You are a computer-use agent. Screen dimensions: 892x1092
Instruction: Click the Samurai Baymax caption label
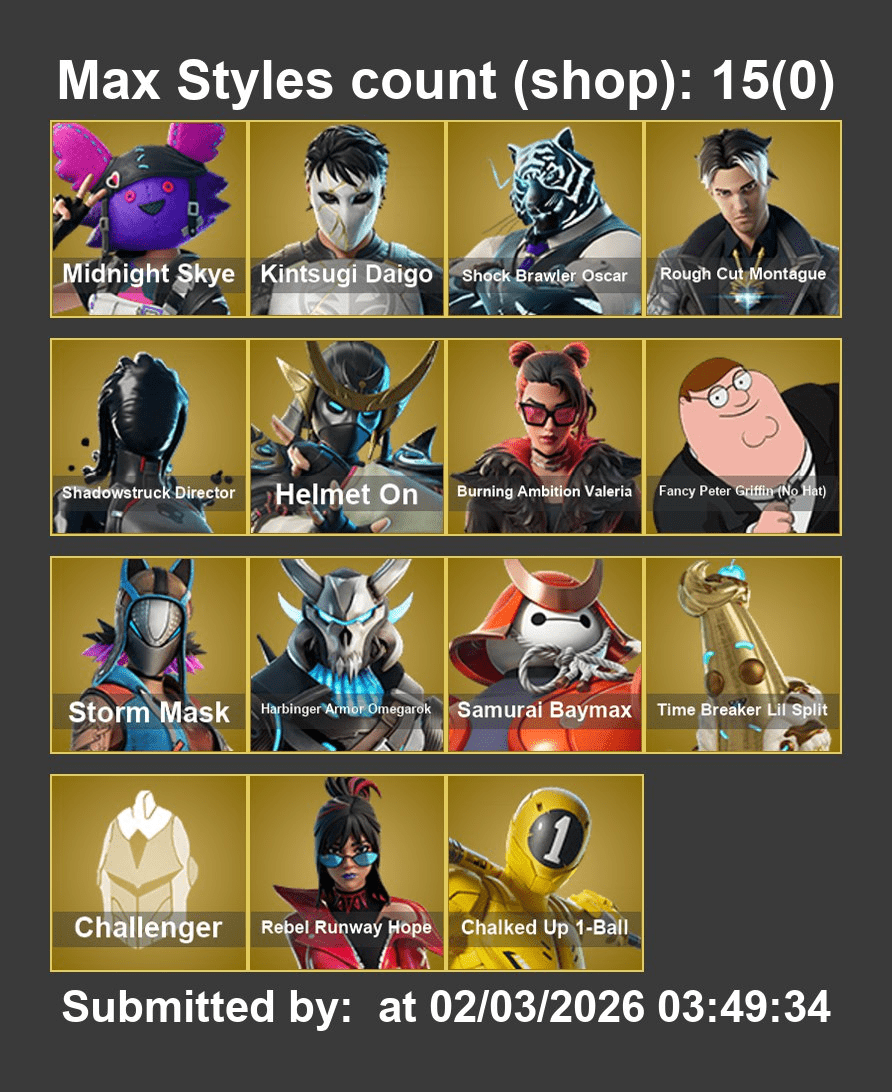coord(545,710)
